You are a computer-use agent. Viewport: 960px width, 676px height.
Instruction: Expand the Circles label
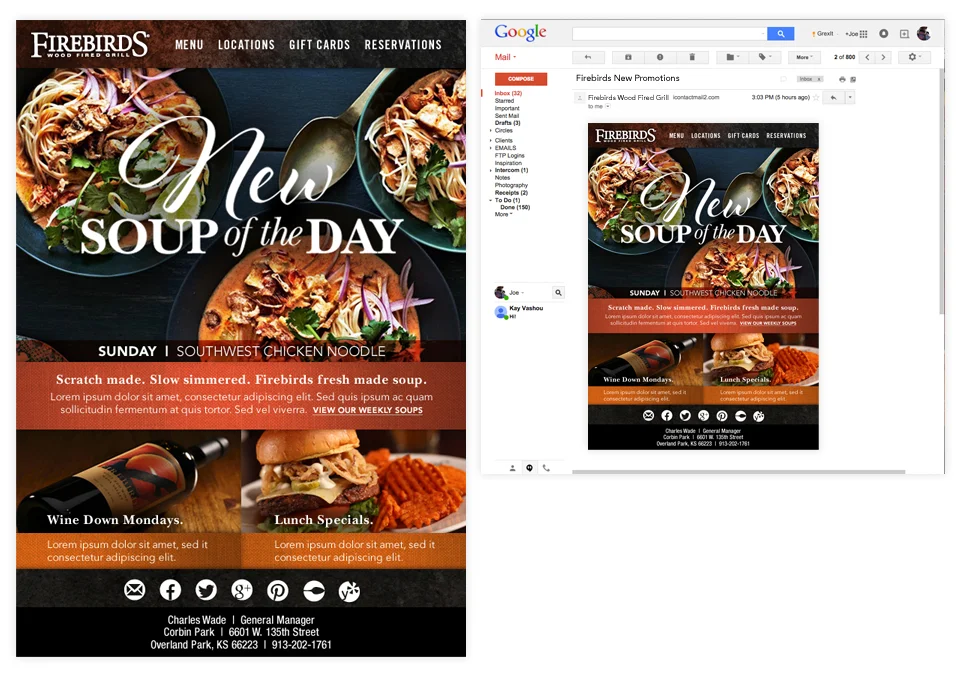(490, 130)
